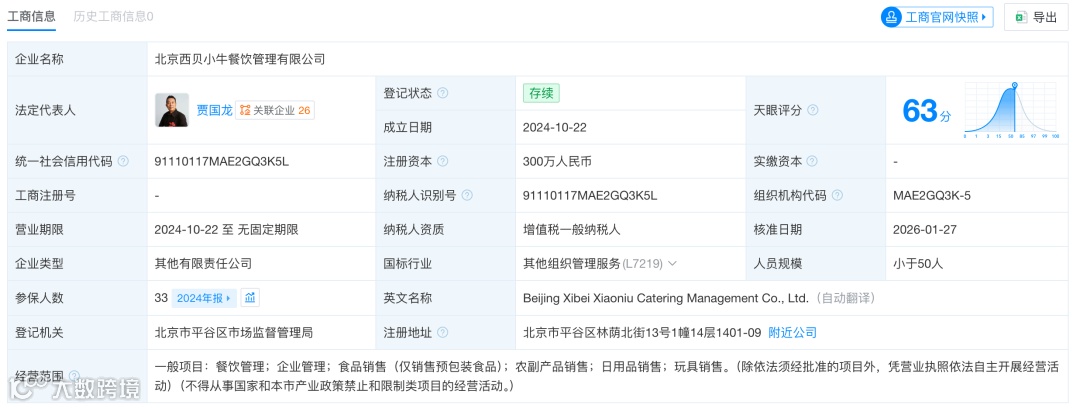Expand the 国标行业 L7219 chevron

click(672, 263)
